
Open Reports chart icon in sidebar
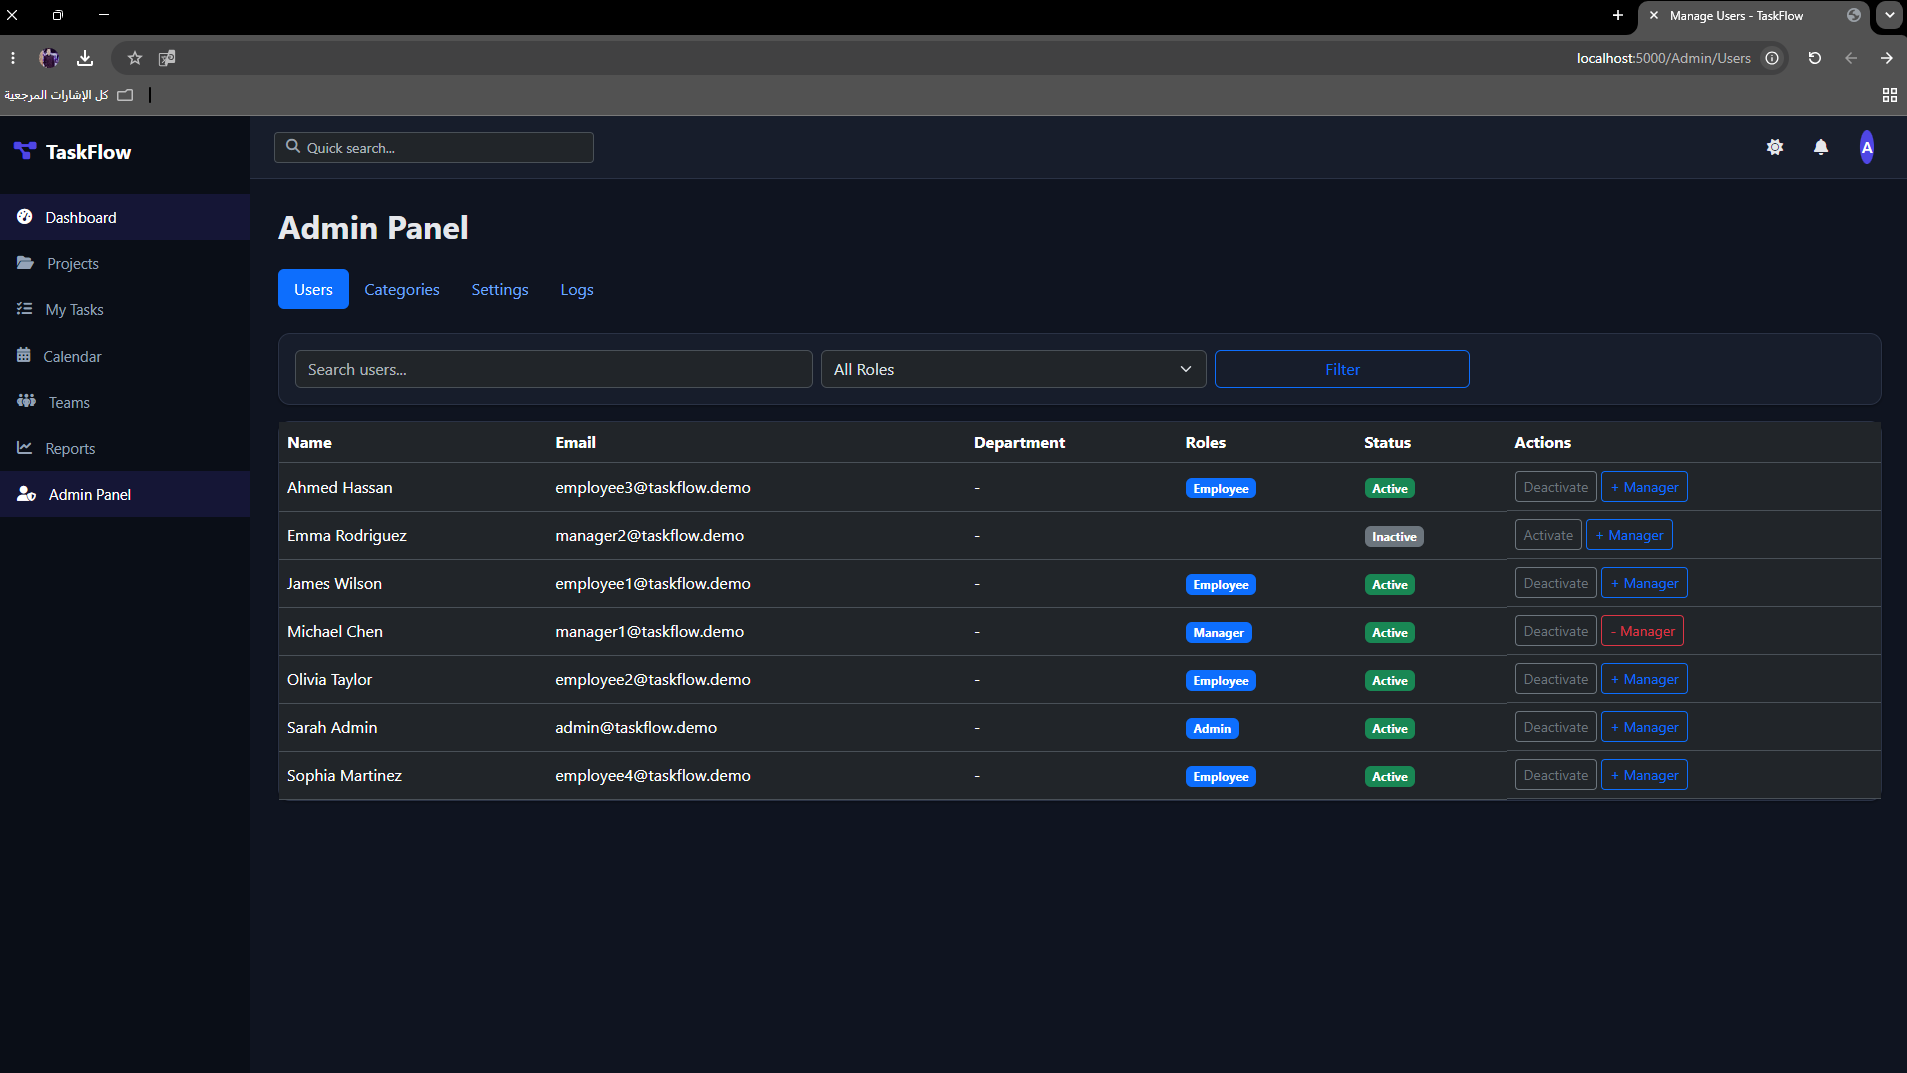tap(25, 448)
